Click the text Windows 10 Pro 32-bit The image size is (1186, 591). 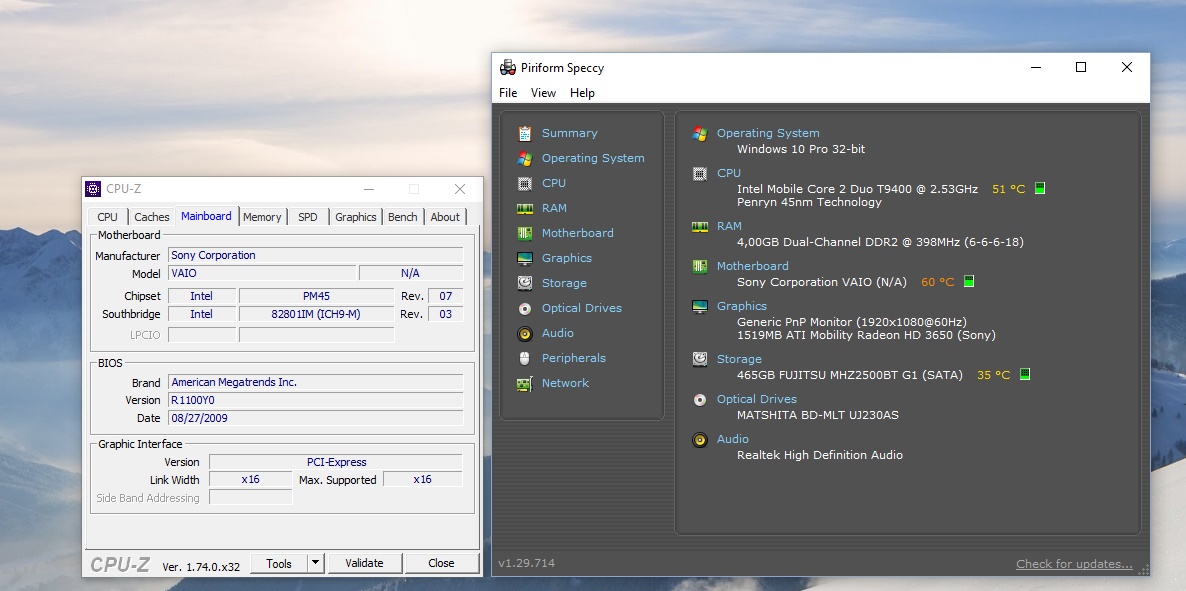[x=801, y=149]
